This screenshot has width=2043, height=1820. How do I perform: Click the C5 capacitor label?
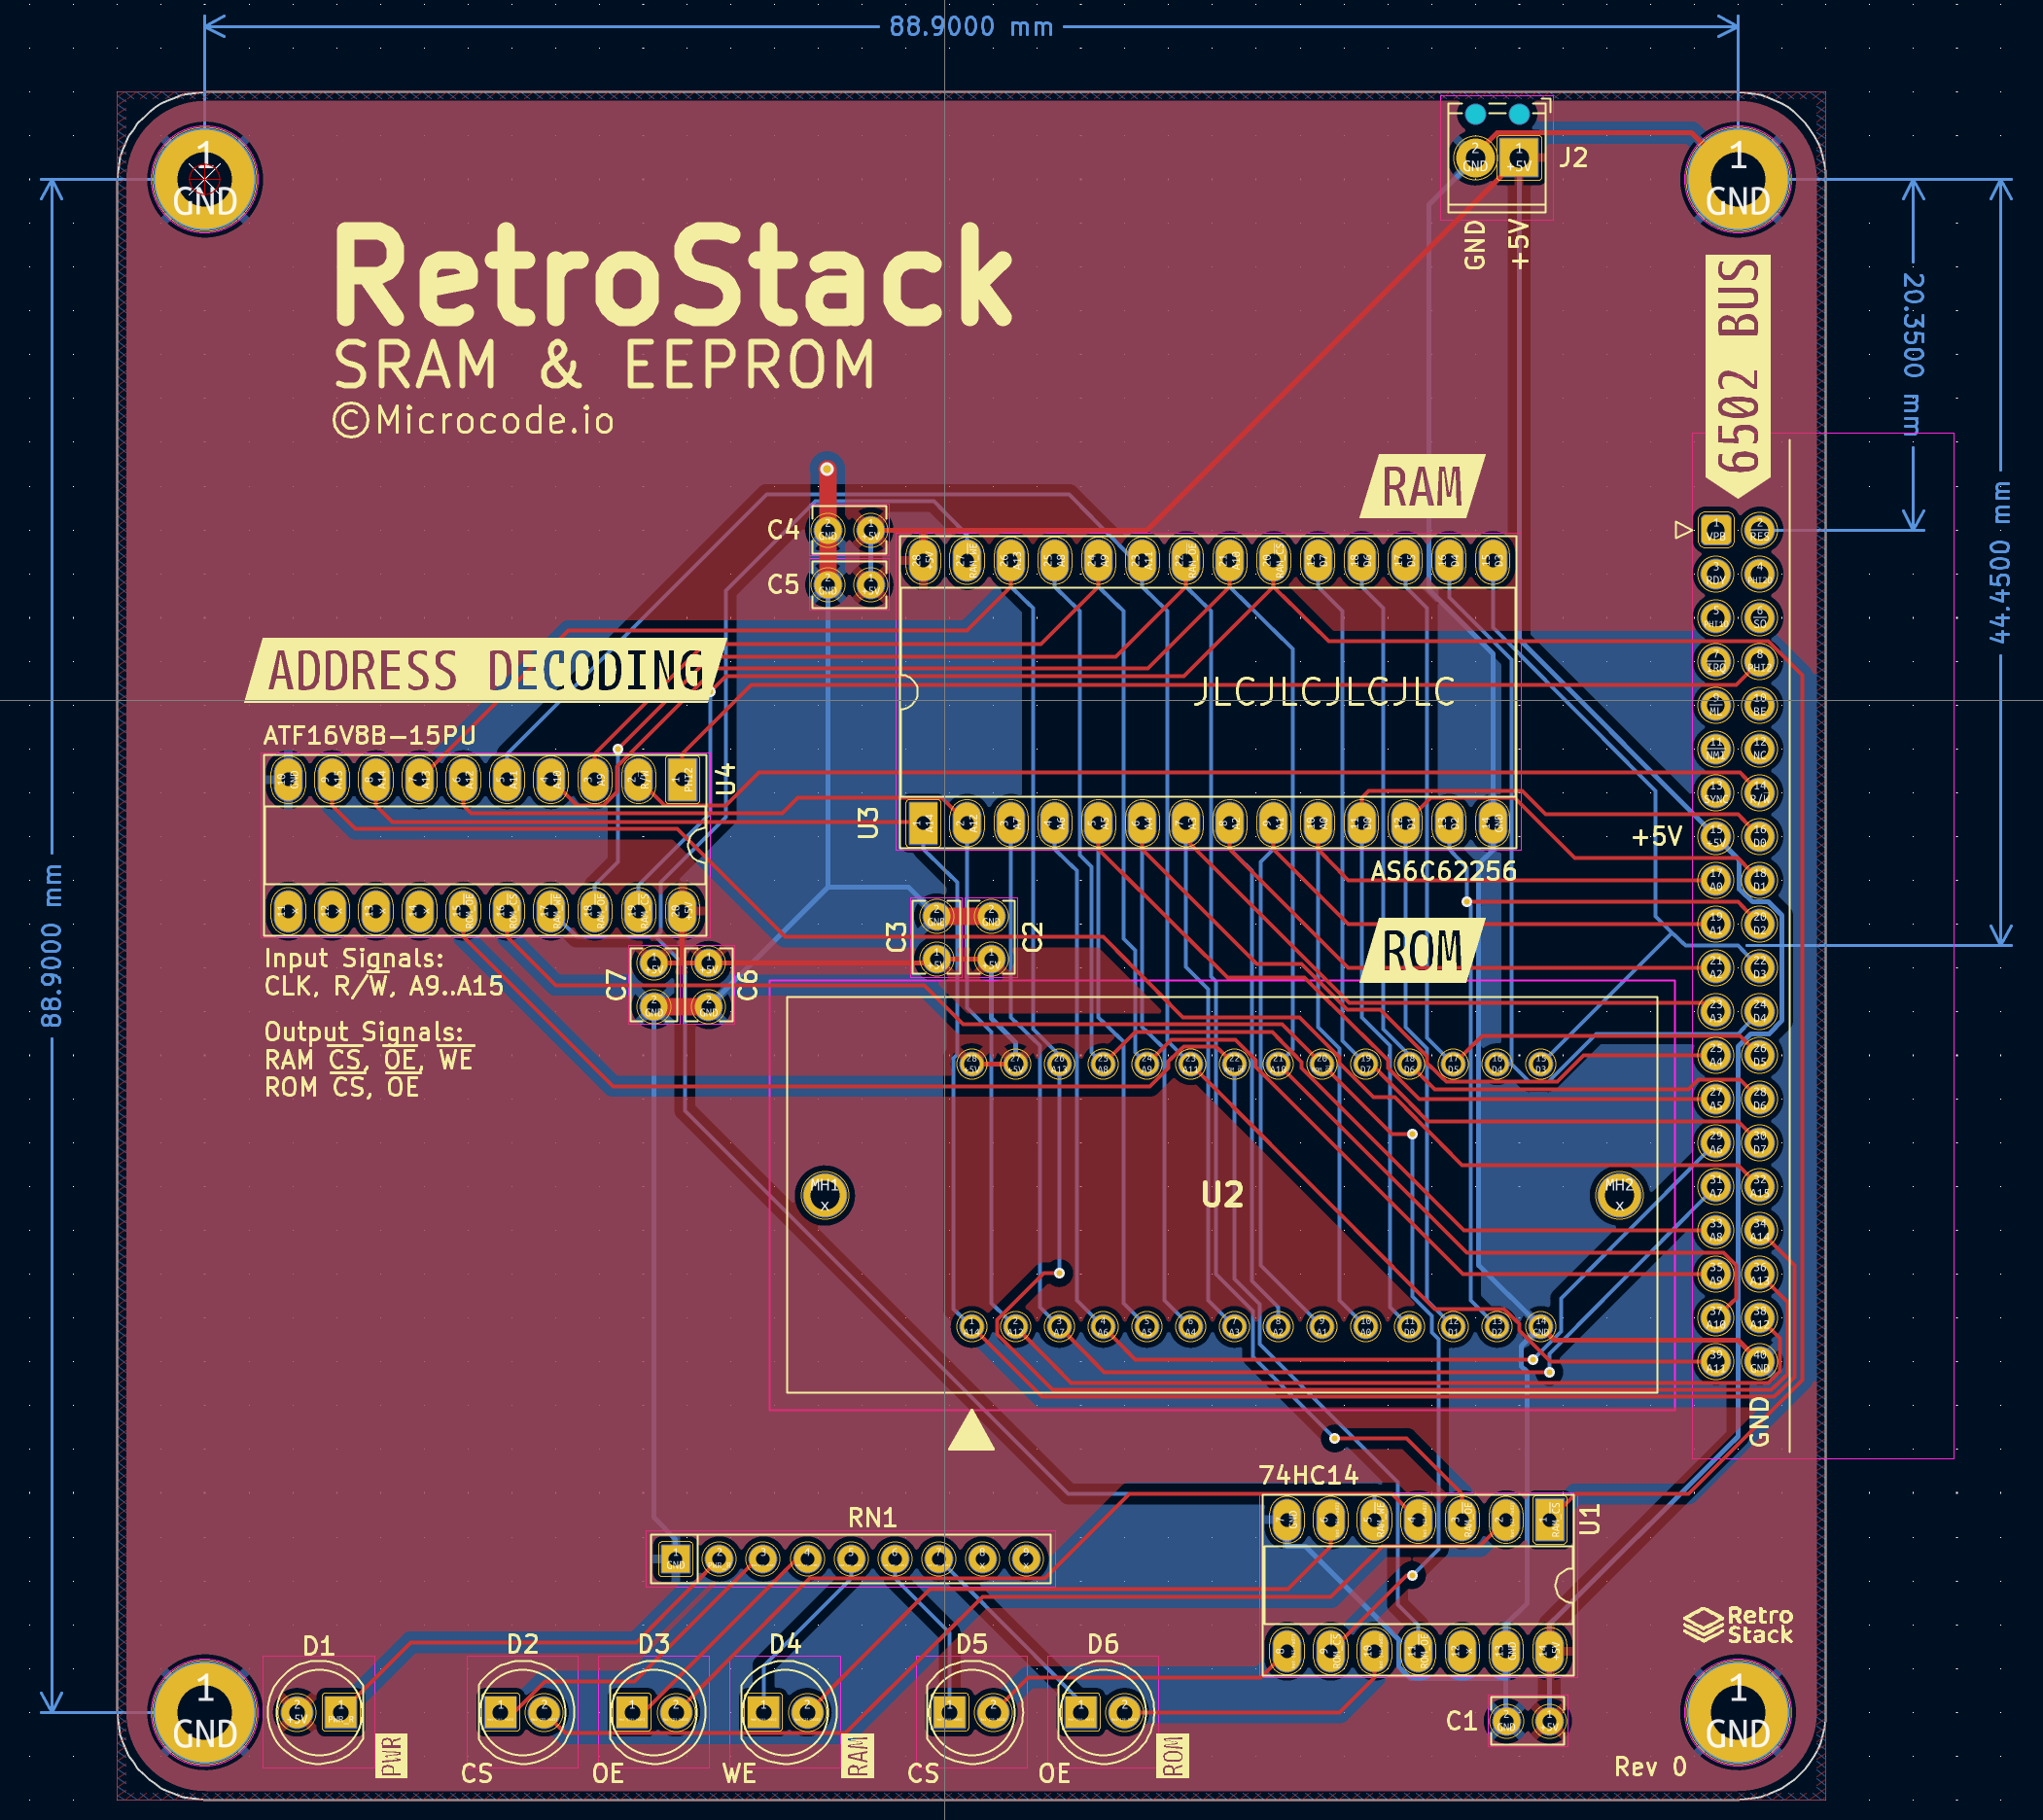(x=783, y=585)
